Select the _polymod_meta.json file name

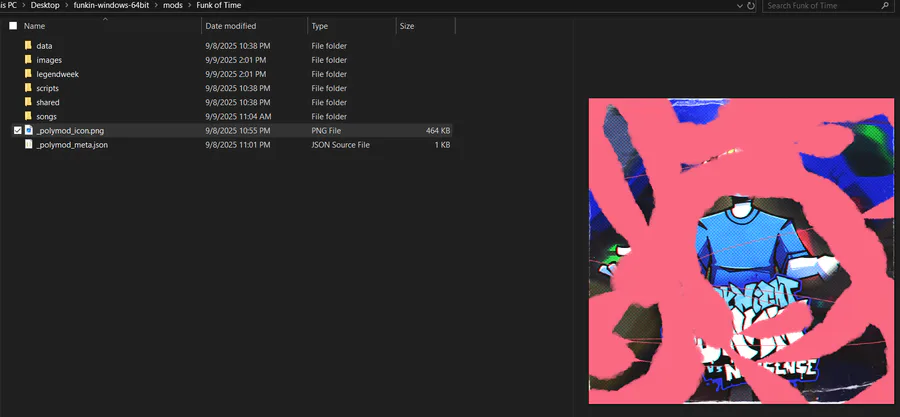(x=72, y=145)
